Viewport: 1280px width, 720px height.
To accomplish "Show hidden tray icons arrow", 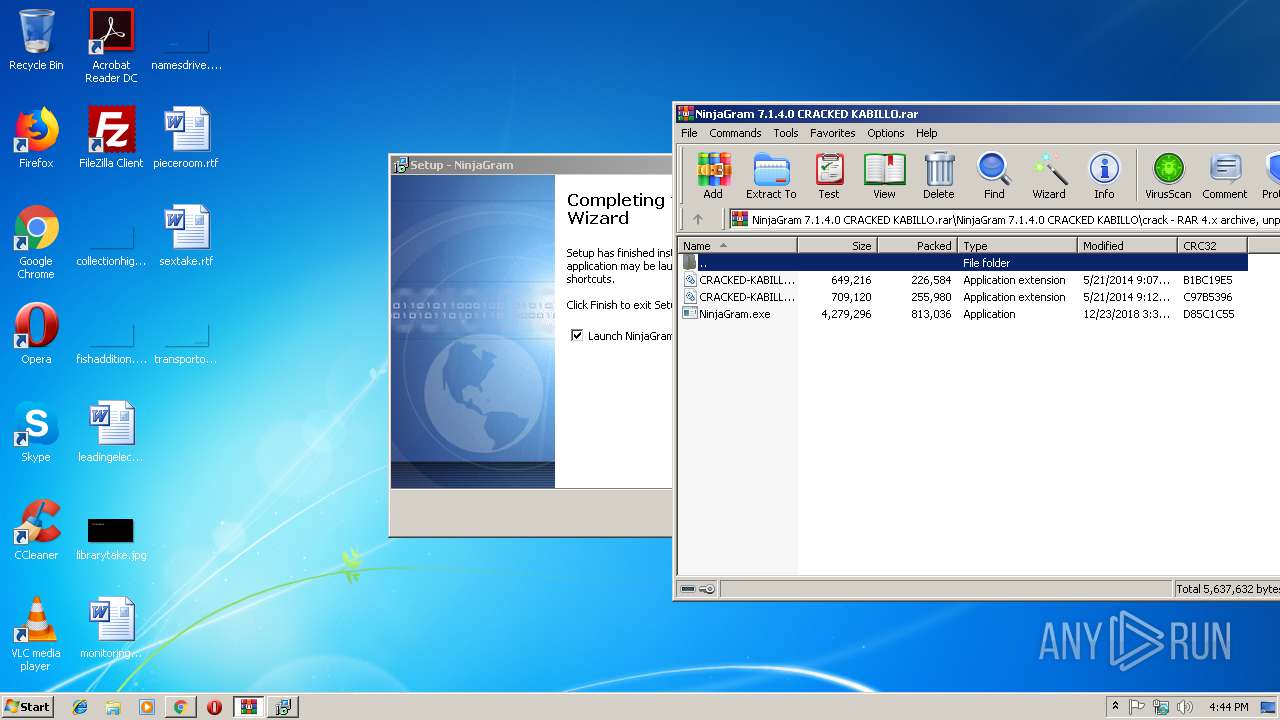I will click(1115, 707).
